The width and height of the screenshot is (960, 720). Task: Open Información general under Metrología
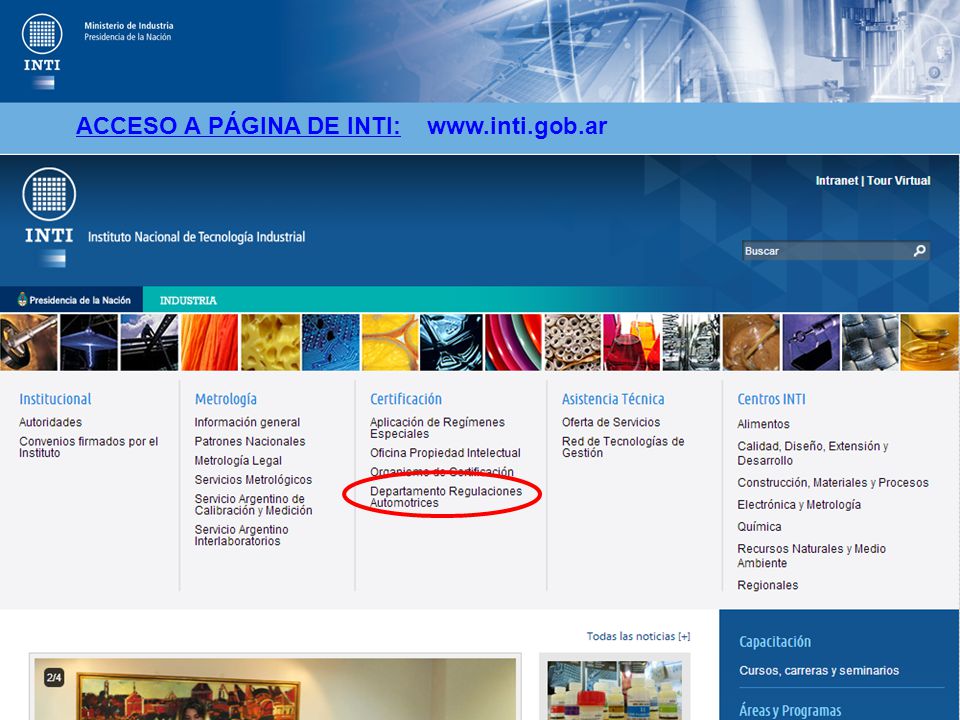pyautogui.click(x=247, y=422)
